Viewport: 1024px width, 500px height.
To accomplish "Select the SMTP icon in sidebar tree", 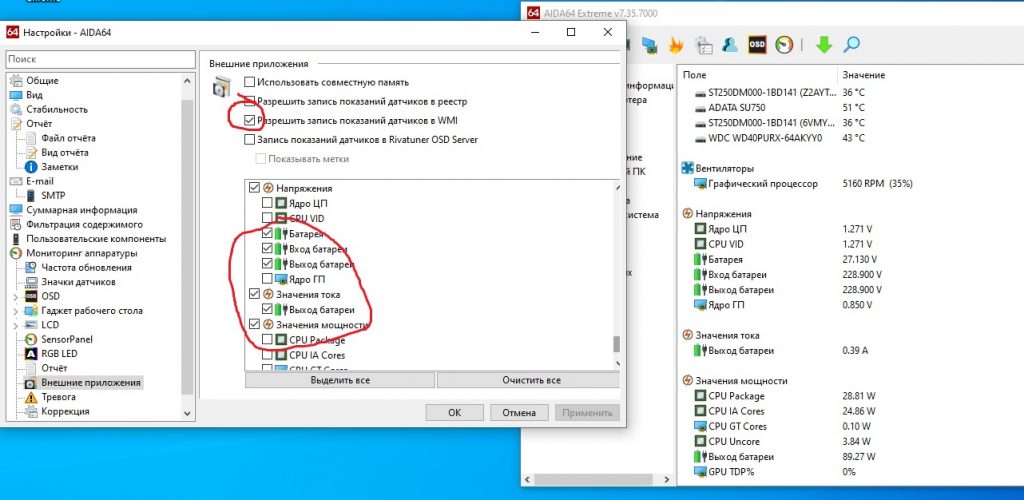I will pyautogui.click(x=31, y=196).
